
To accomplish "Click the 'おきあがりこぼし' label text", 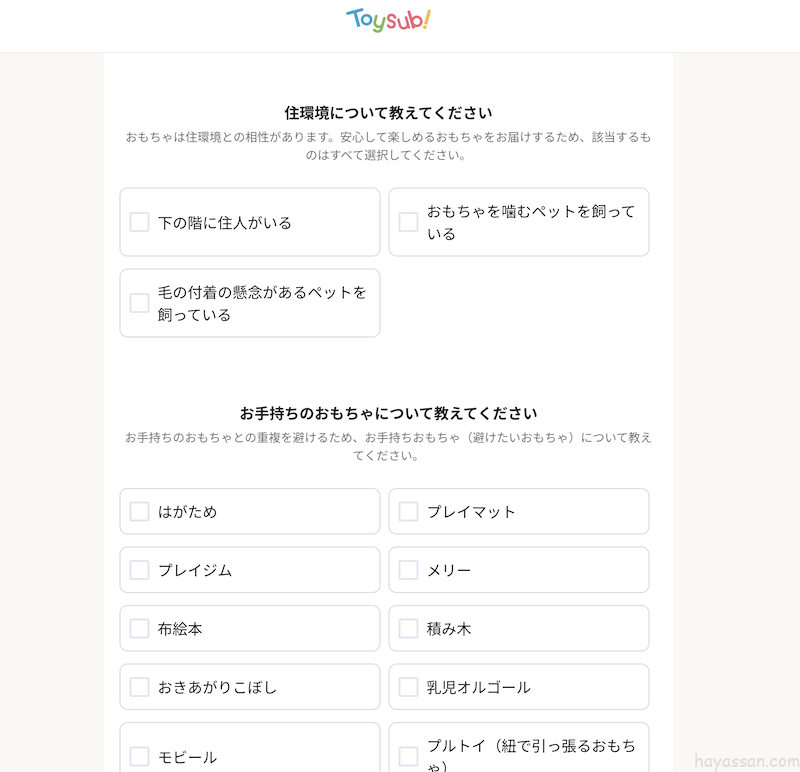I will pyautogui.click(x=217, y=688).
